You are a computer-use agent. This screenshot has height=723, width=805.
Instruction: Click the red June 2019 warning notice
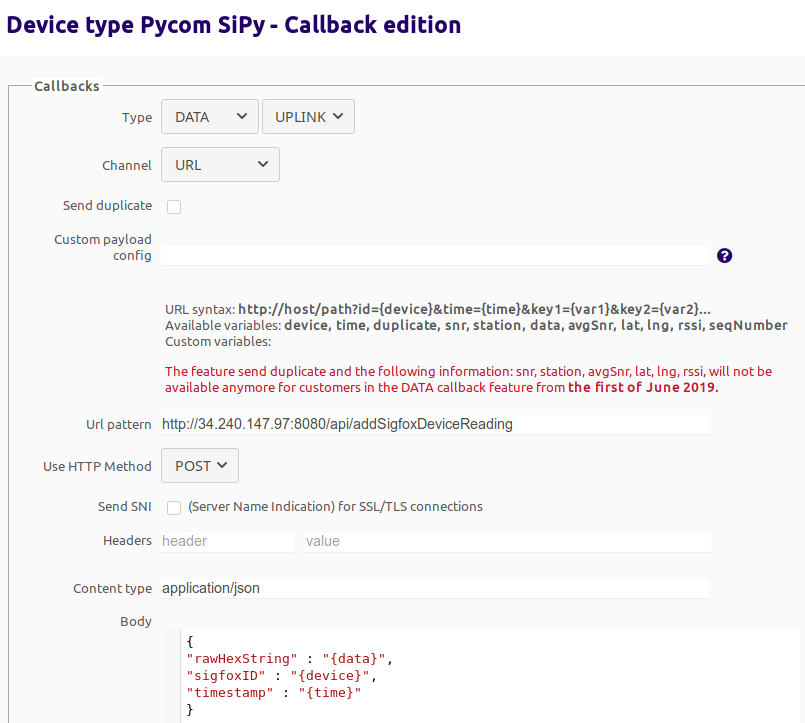468,379
